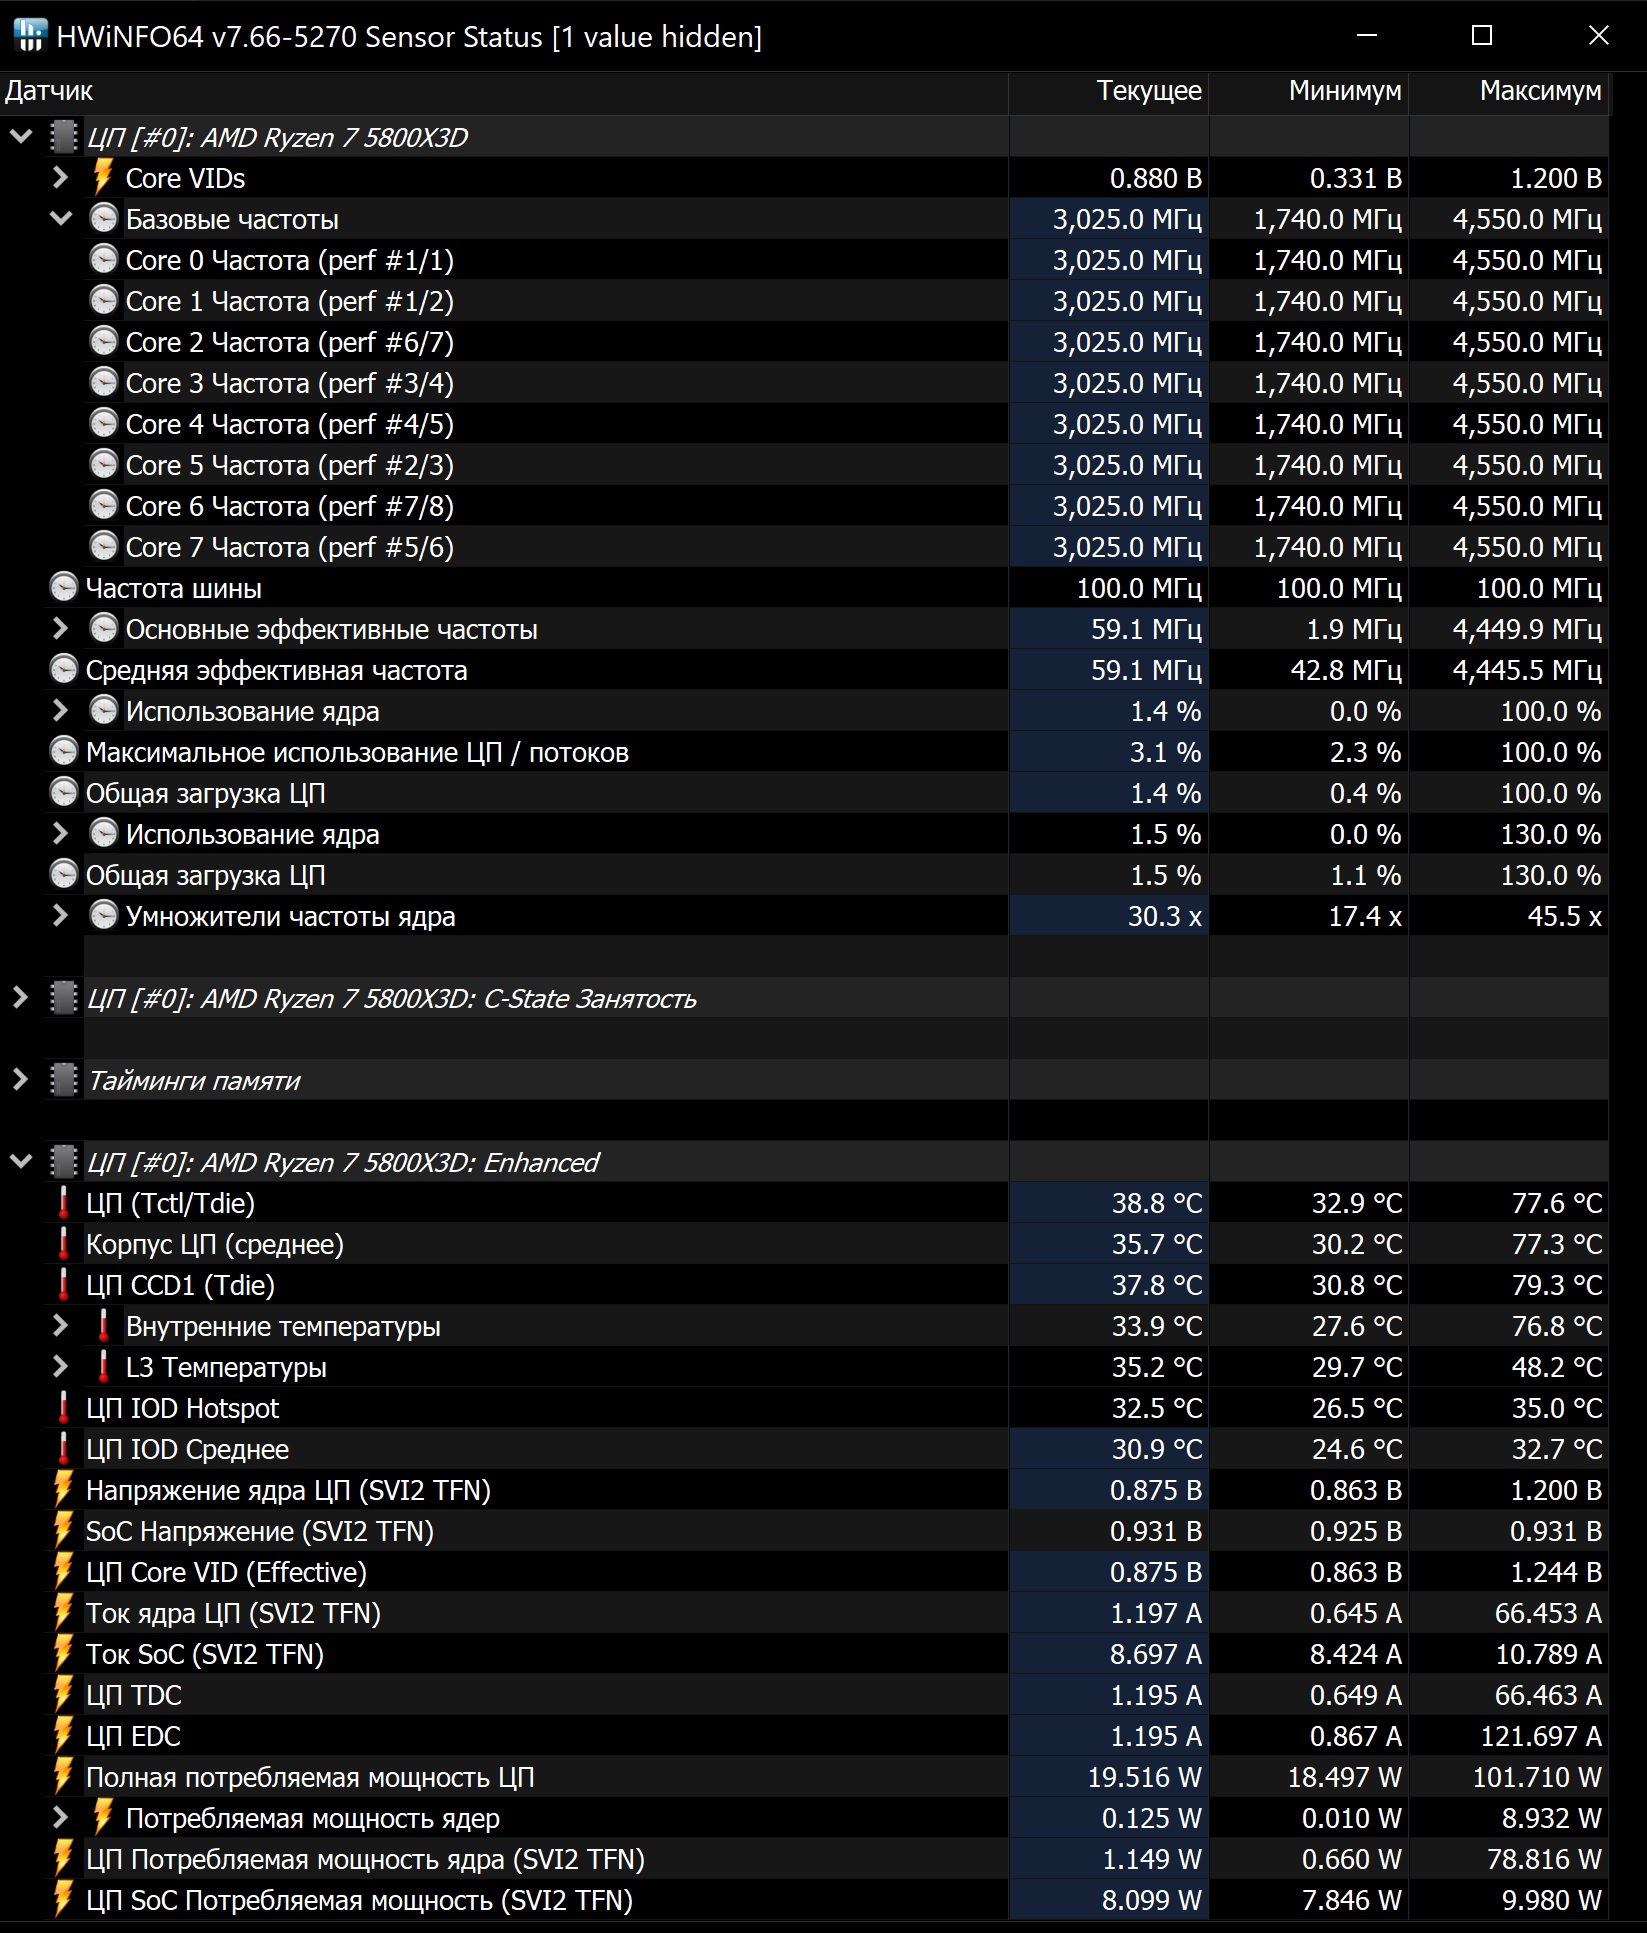The height and width of the screenshot is (1933, 1647).
Task: Click the current value 30.3 x
Action: click(1165, 916)
